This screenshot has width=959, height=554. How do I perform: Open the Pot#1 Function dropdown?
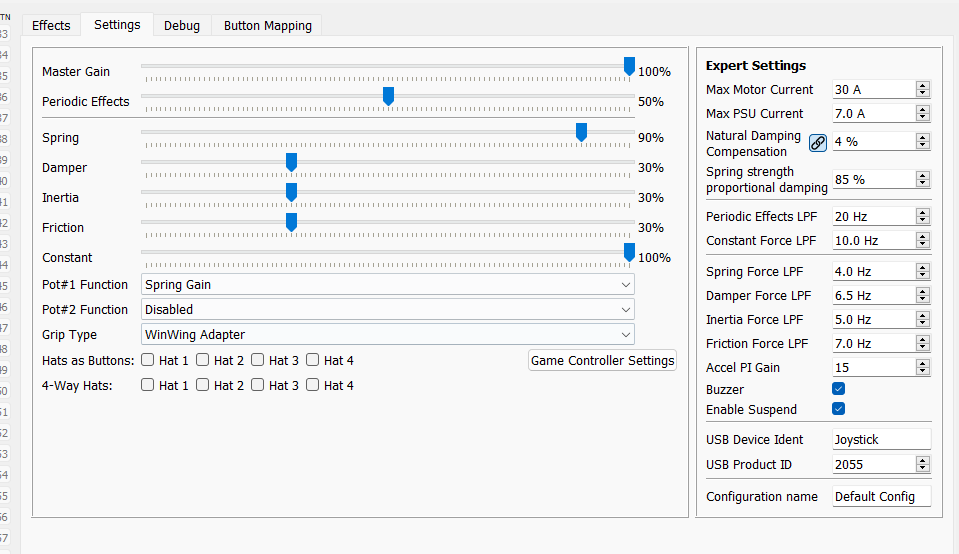(388, 285)
